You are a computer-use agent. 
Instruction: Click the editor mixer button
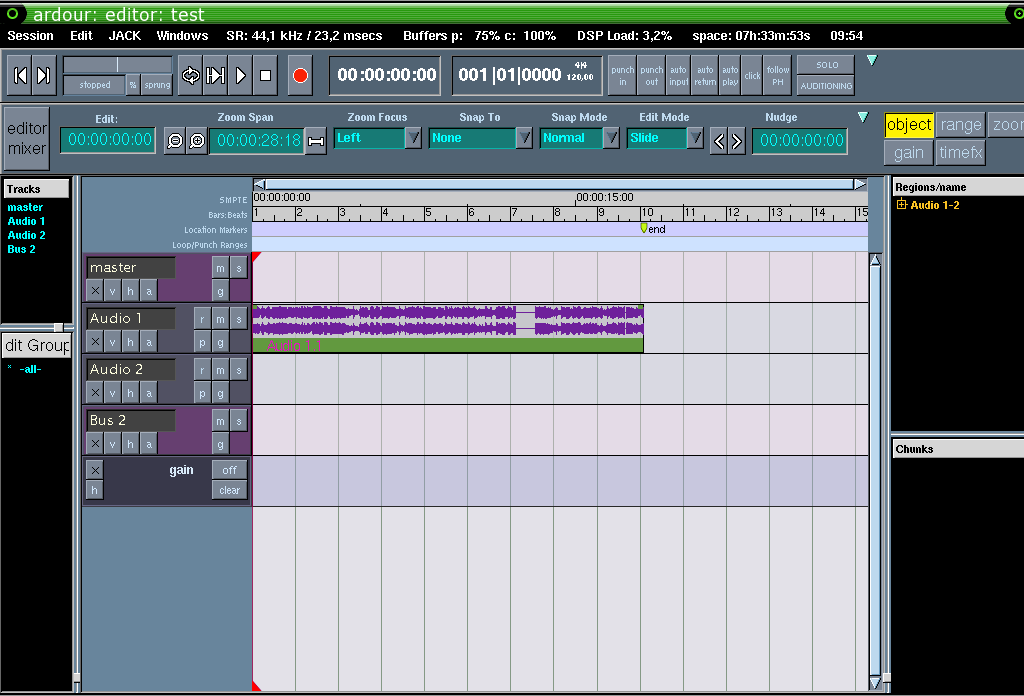click(27, 138)
